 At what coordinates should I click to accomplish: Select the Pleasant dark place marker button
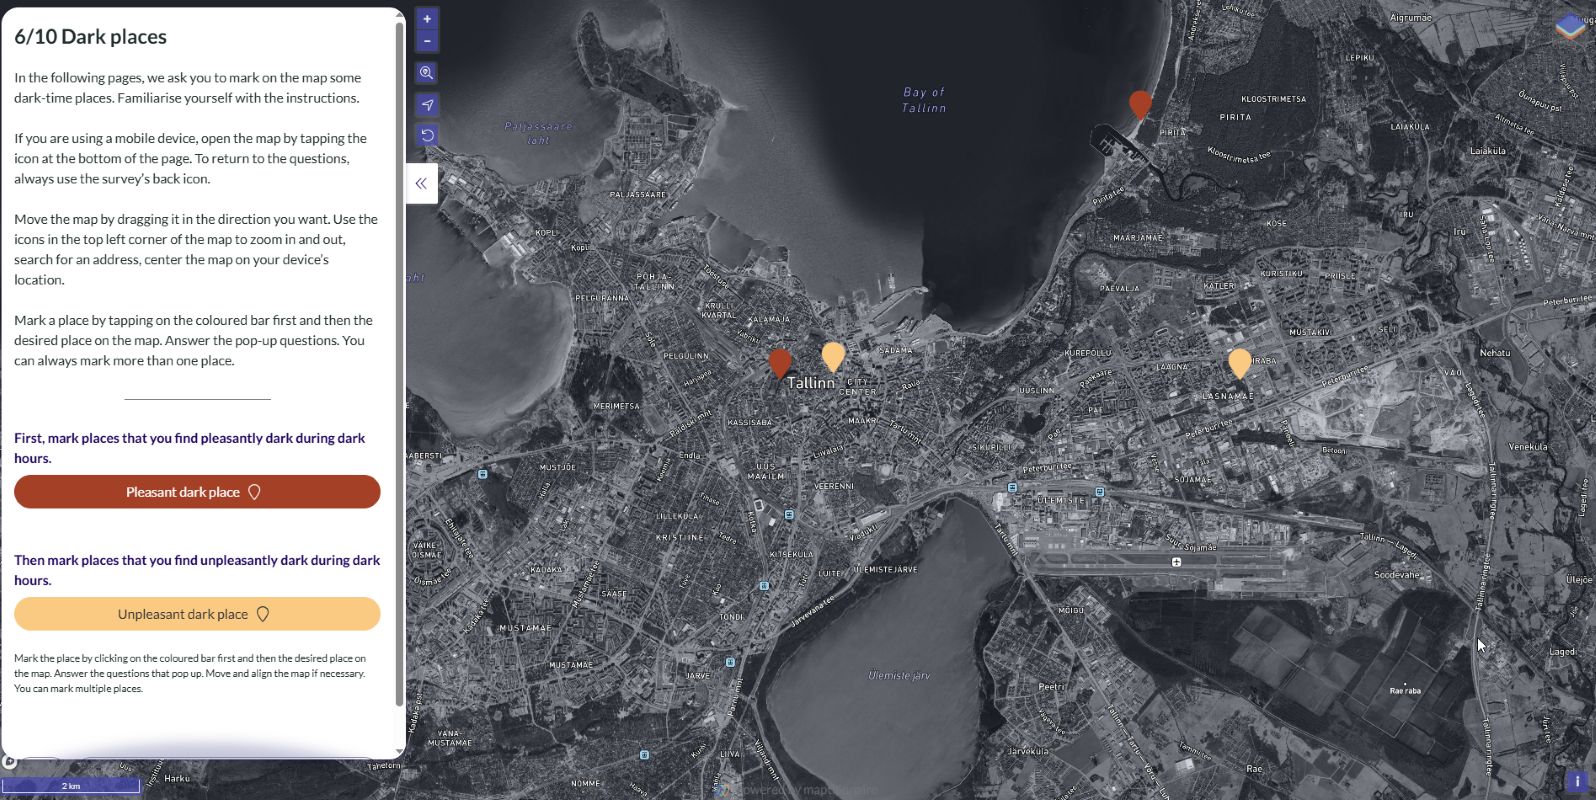point(197,492)
